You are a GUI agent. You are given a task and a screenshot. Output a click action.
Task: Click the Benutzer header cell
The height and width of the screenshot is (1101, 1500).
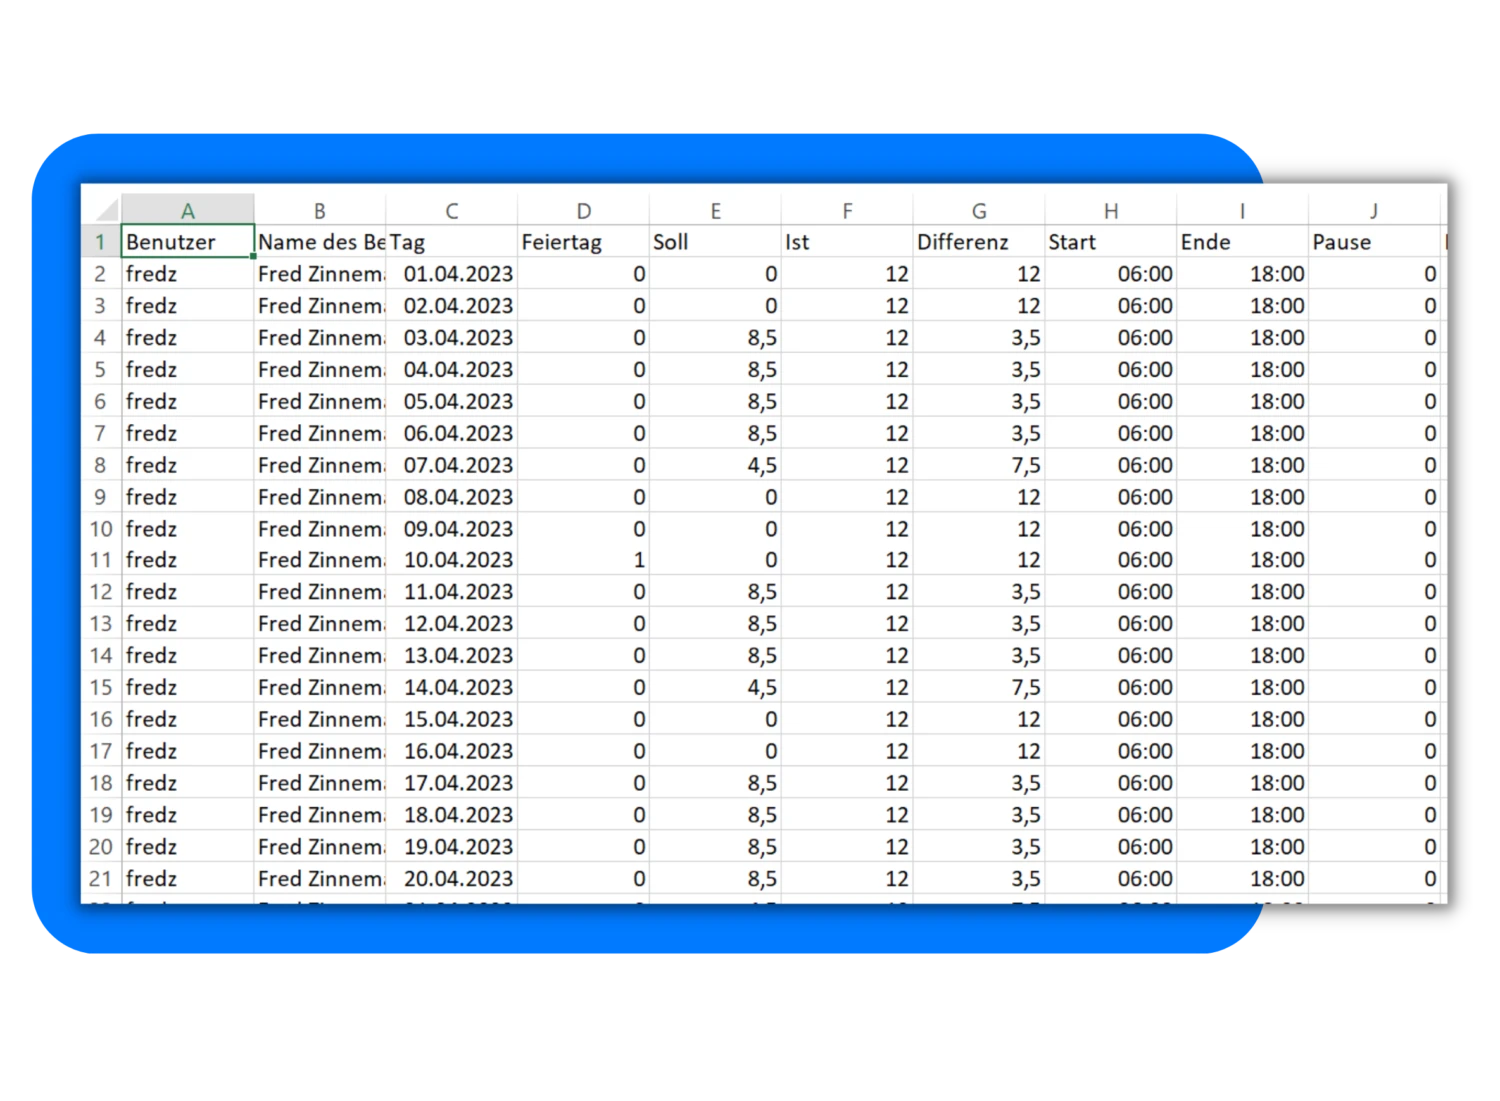pos(188,242)
